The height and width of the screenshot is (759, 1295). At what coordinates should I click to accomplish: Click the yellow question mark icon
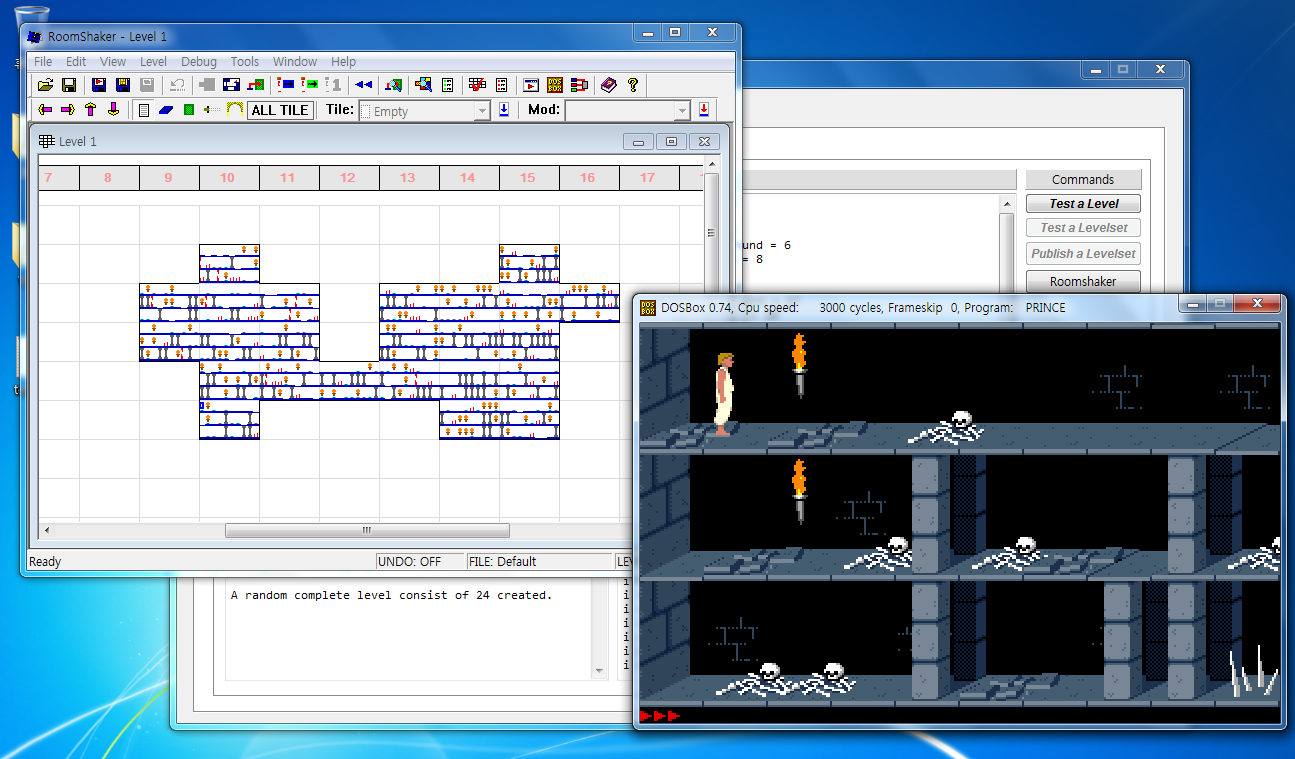pos(633,85)
